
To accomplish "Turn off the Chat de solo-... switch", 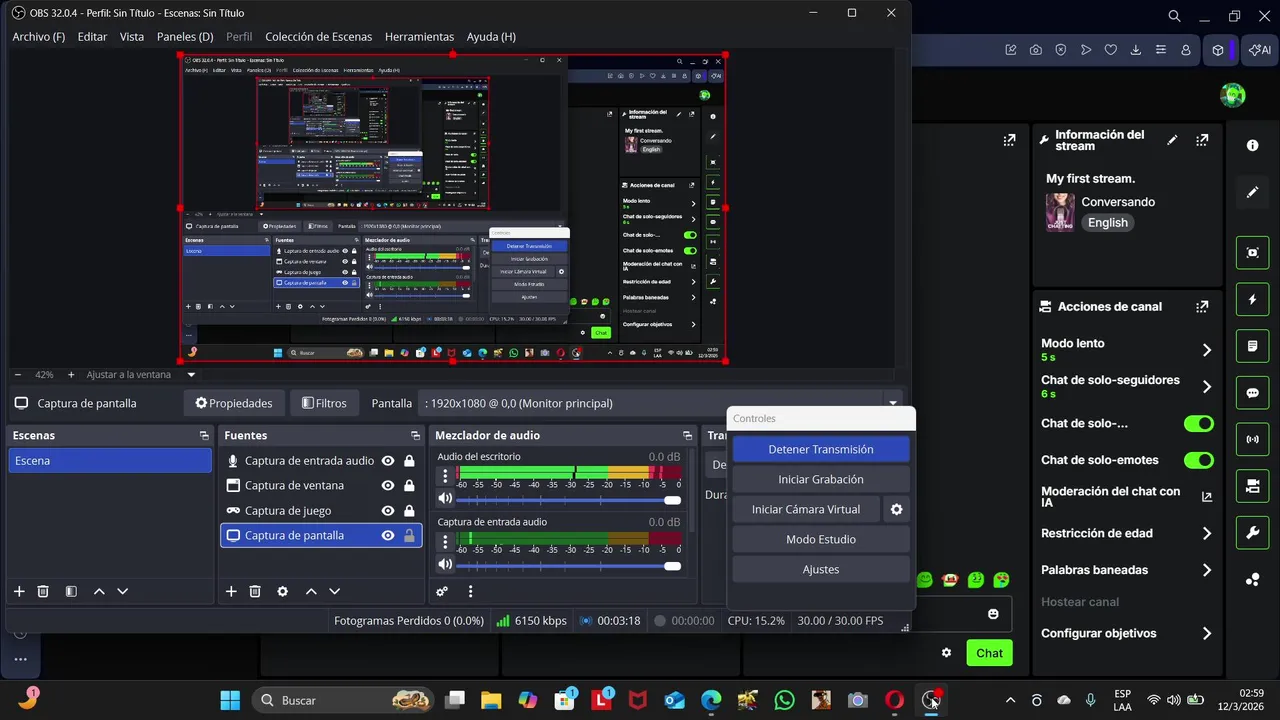I will click(1198, 424).
